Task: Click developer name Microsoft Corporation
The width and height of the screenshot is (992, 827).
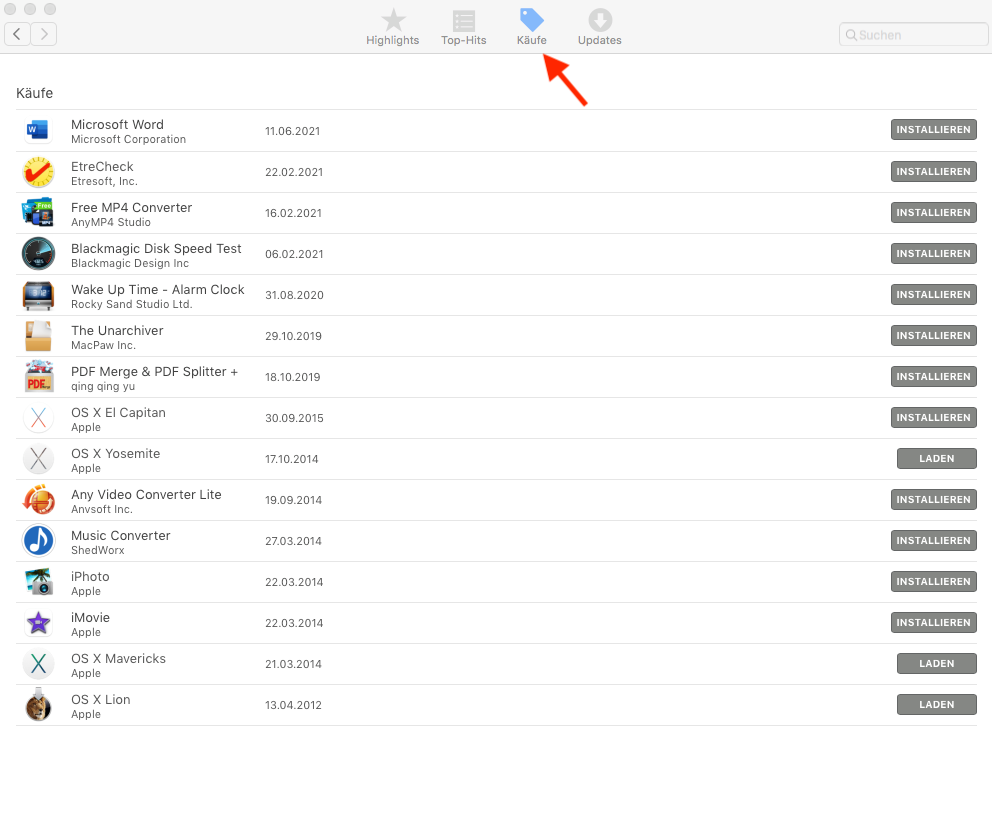Action: 128,139
